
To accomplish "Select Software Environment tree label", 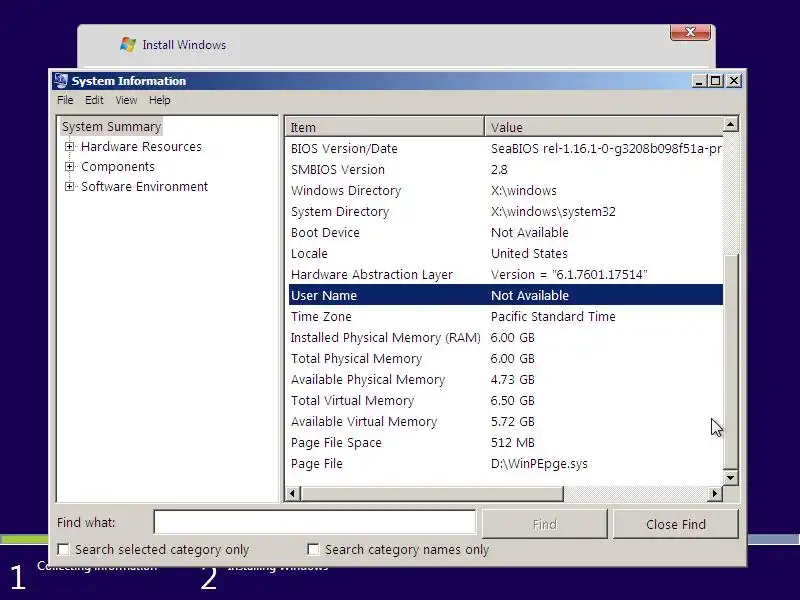I will 144,186.
